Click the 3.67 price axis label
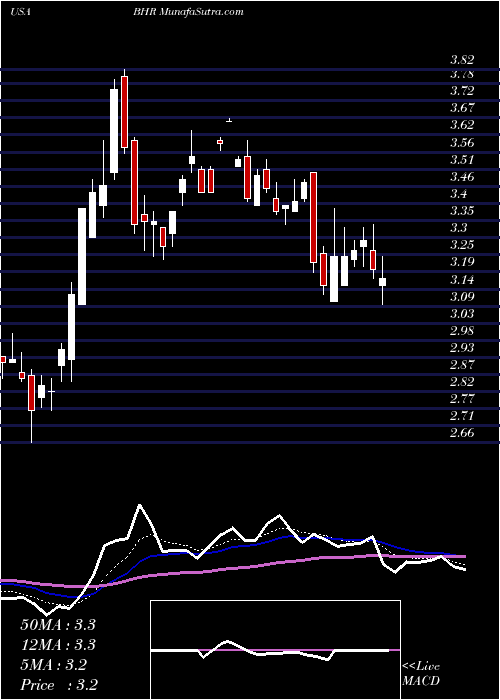 pos(462,108)
